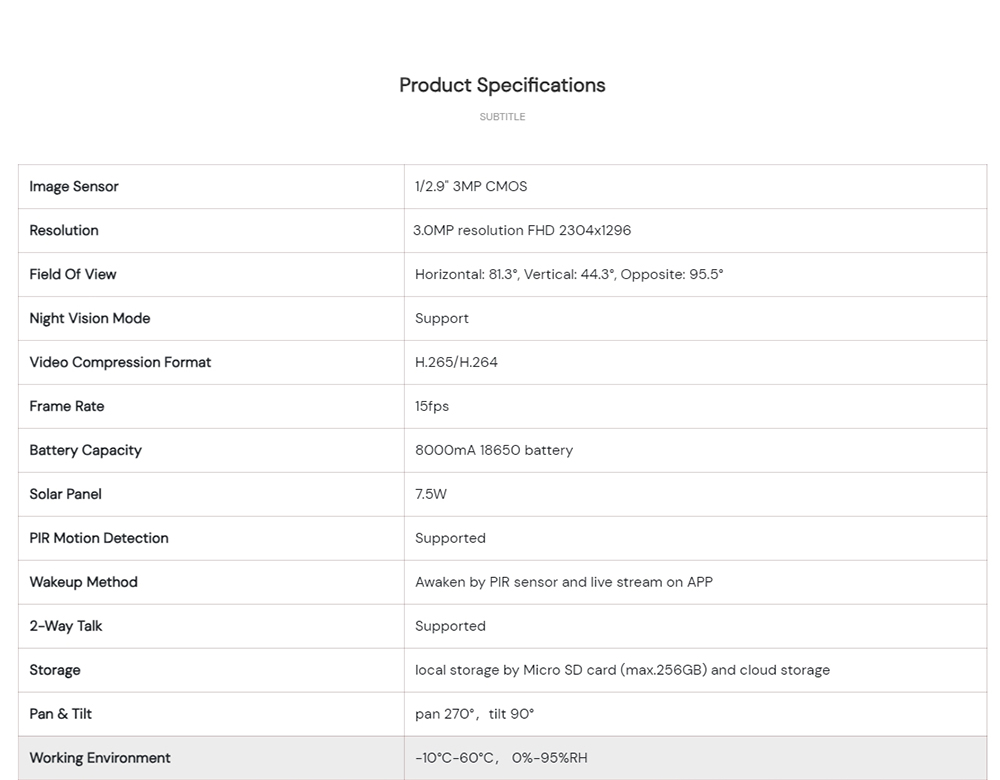The height and width of the screenshot is (780, 1000).
Task: Click the H.265/H.264 compression value
Action: 456,362
